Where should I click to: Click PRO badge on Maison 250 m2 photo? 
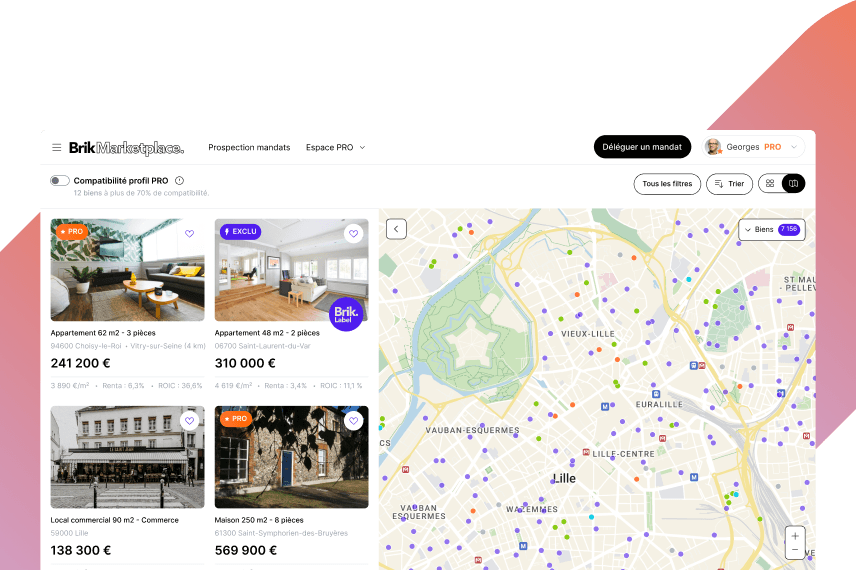pos(236,419)
